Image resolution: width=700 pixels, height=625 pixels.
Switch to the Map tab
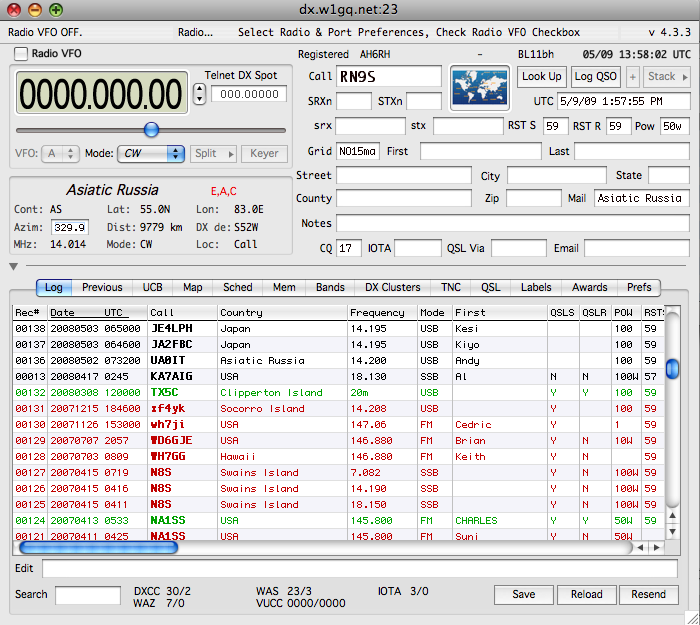coord(192,288)
